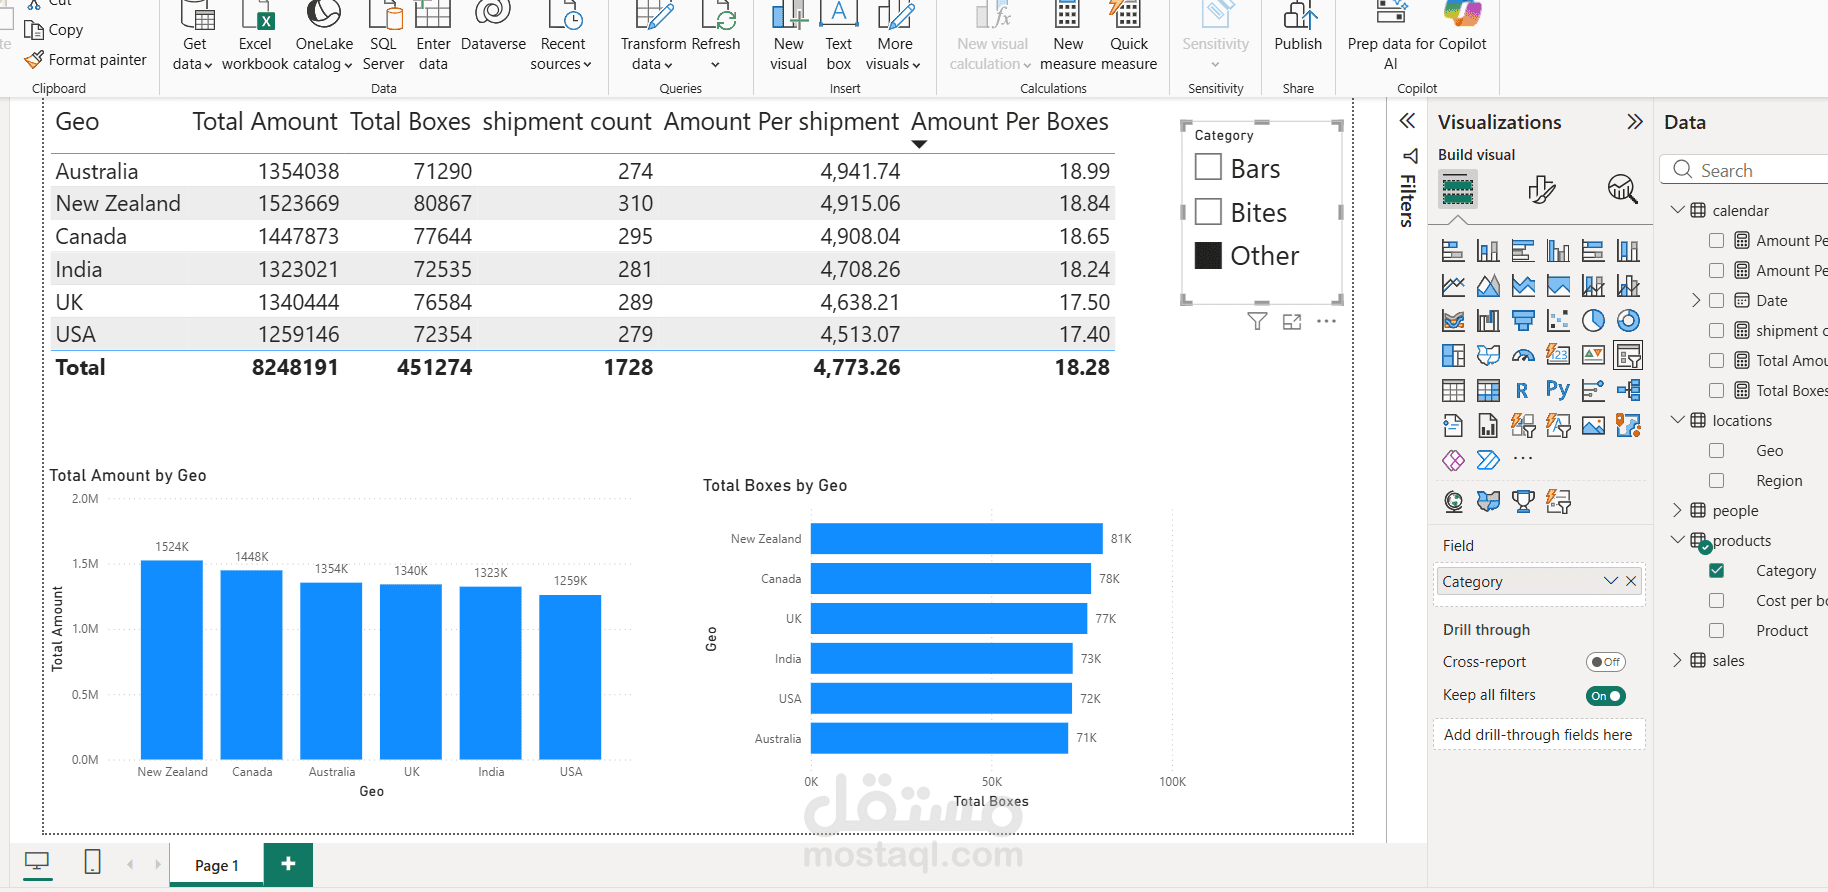Image resolution: width=1828 pixels, height=892 pixels.
Task: Collapse the products table
Action: (x=1678, y=540)
